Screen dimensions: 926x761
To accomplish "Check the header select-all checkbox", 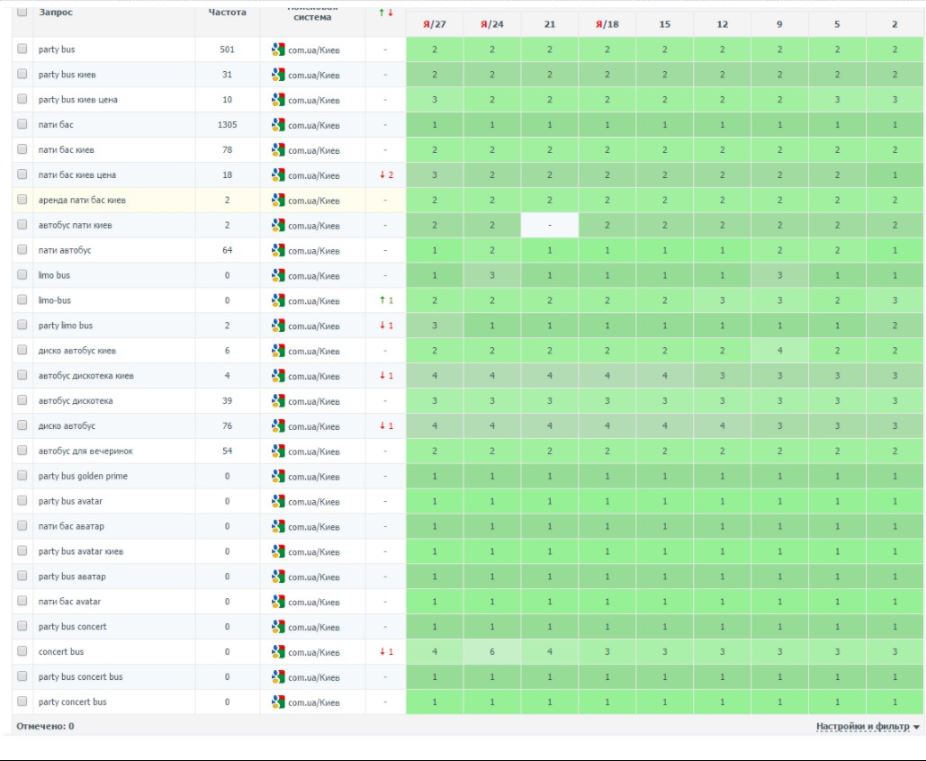I will click(x=22, y=12).
